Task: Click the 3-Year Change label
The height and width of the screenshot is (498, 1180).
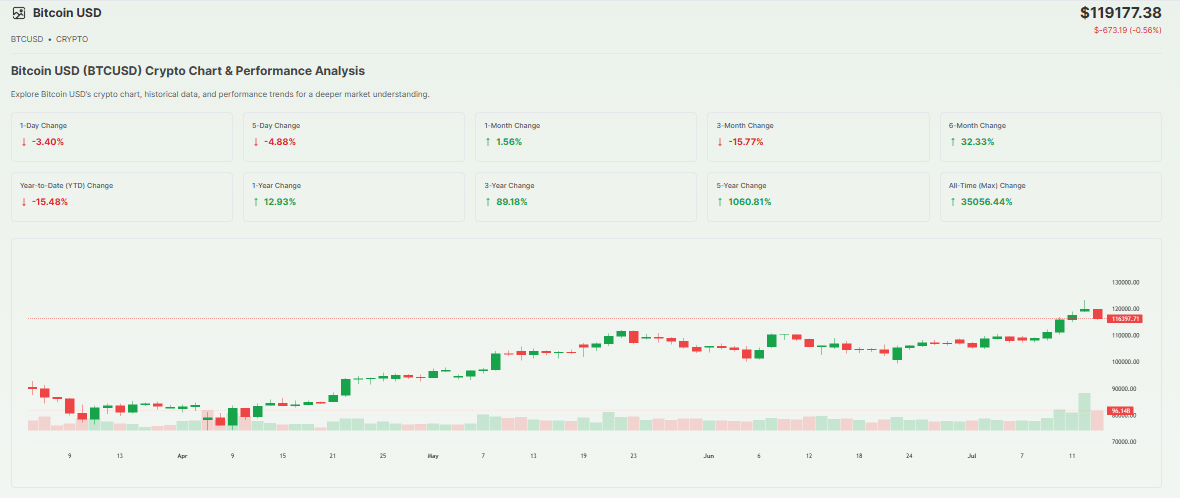Action: 509,185
